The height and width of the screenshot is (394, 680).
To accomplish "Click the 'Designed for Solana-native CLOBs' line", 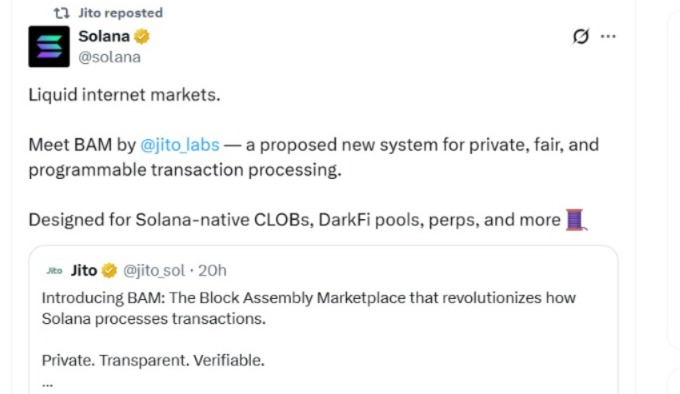I will pos(295,220).
